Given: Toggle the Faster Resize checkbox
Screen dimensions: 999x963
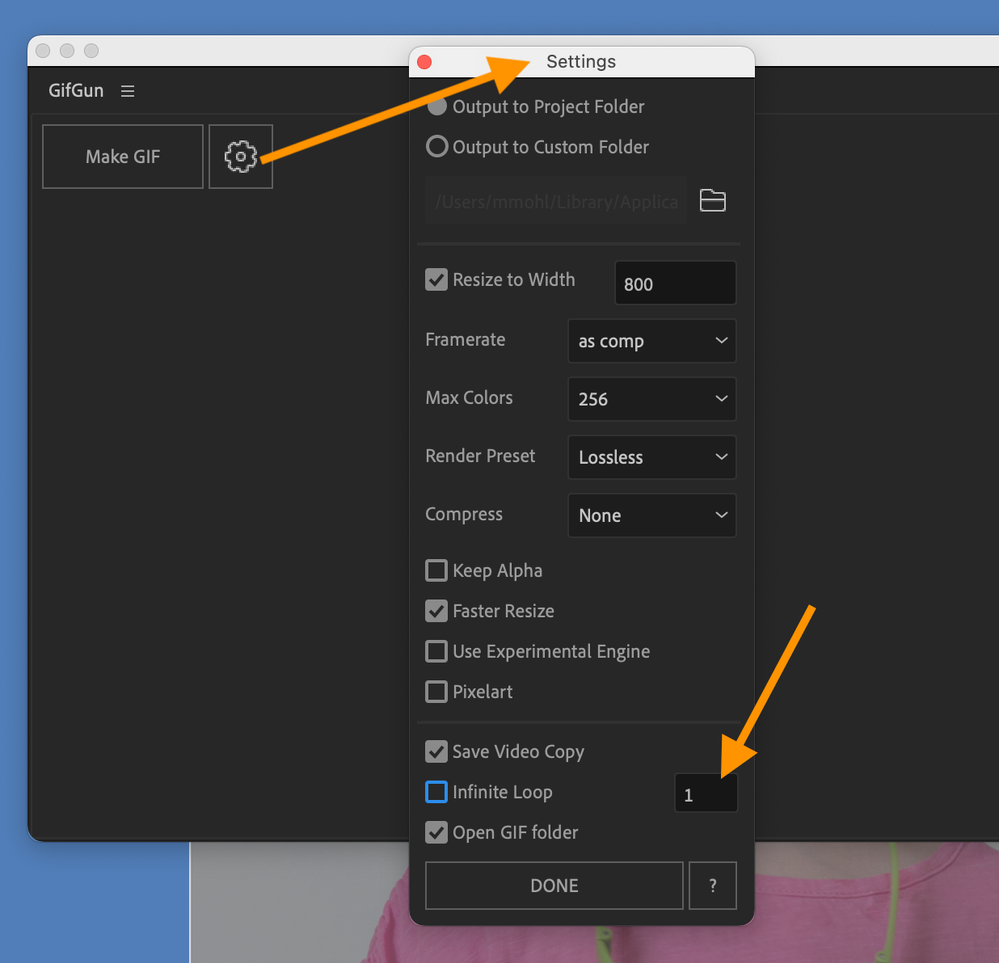Looking at the screenshot, I should tap(436, 611).
